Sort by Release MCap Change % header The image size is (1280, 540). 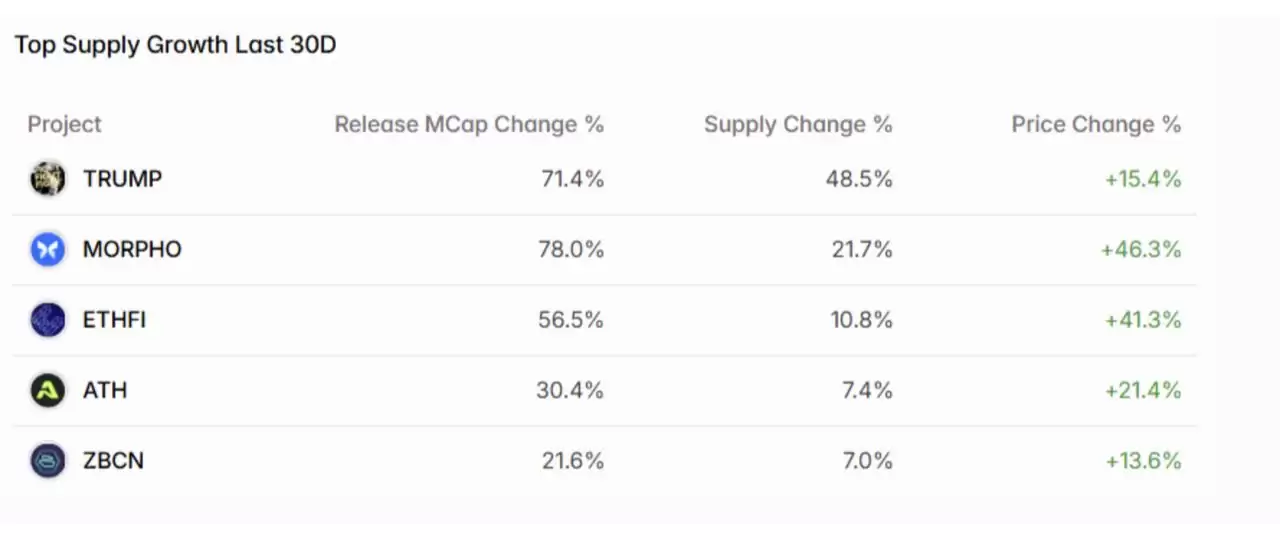(469, 125)
